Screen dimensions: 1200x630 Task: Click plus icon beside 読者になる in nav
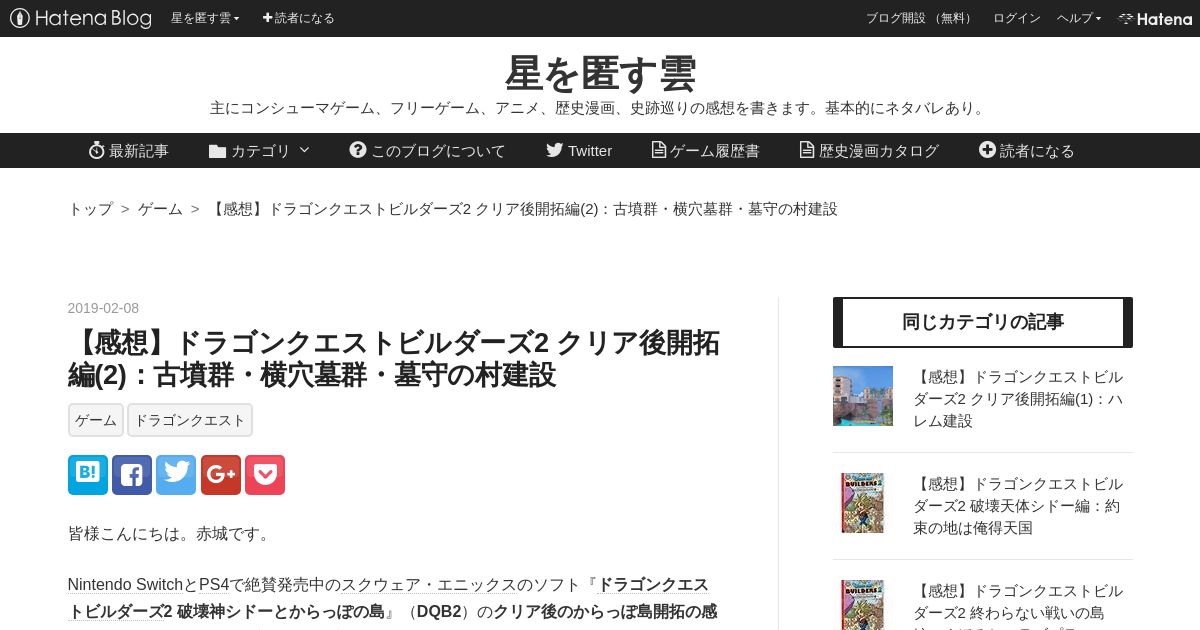coord(987,150)
